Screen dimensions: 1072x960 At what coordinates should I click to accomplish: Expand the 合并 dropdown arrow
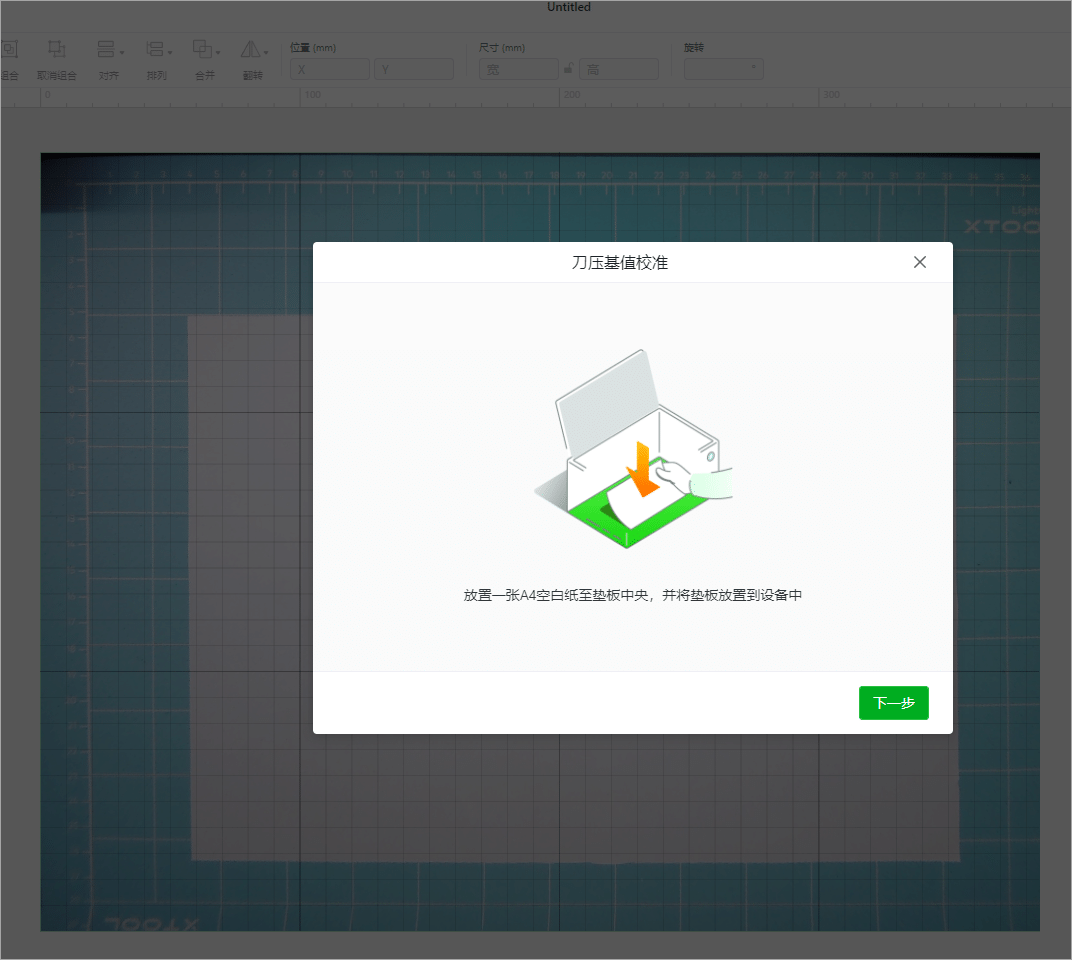coord(218,53)
